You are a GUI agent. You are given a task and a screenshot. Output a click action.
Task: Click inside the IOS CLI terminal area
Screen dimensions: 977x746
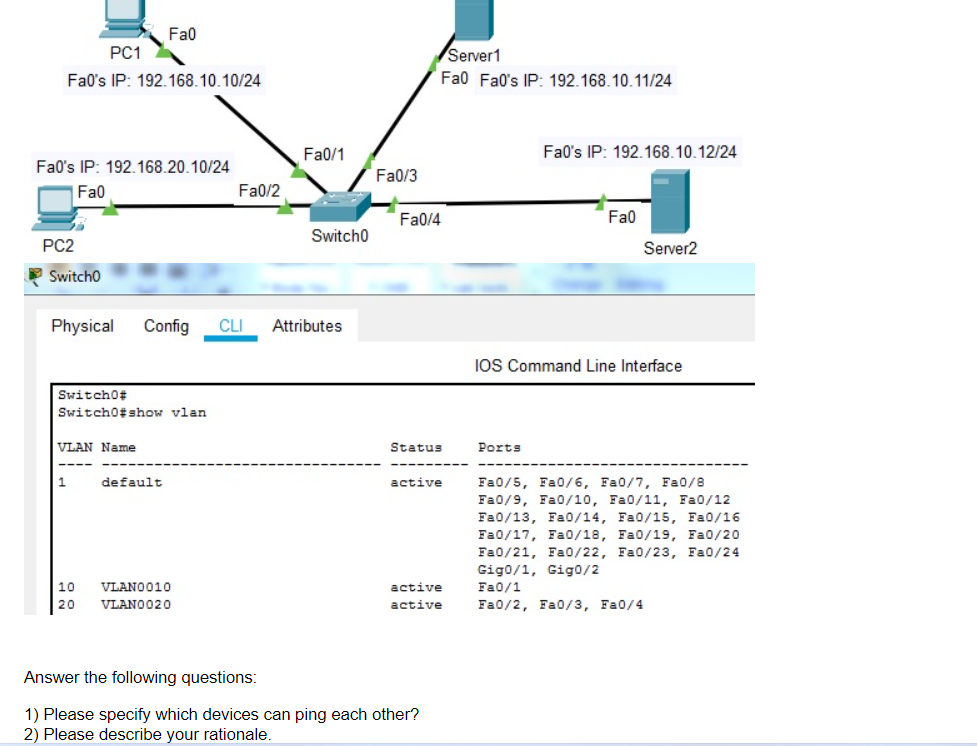pos(403,499)
